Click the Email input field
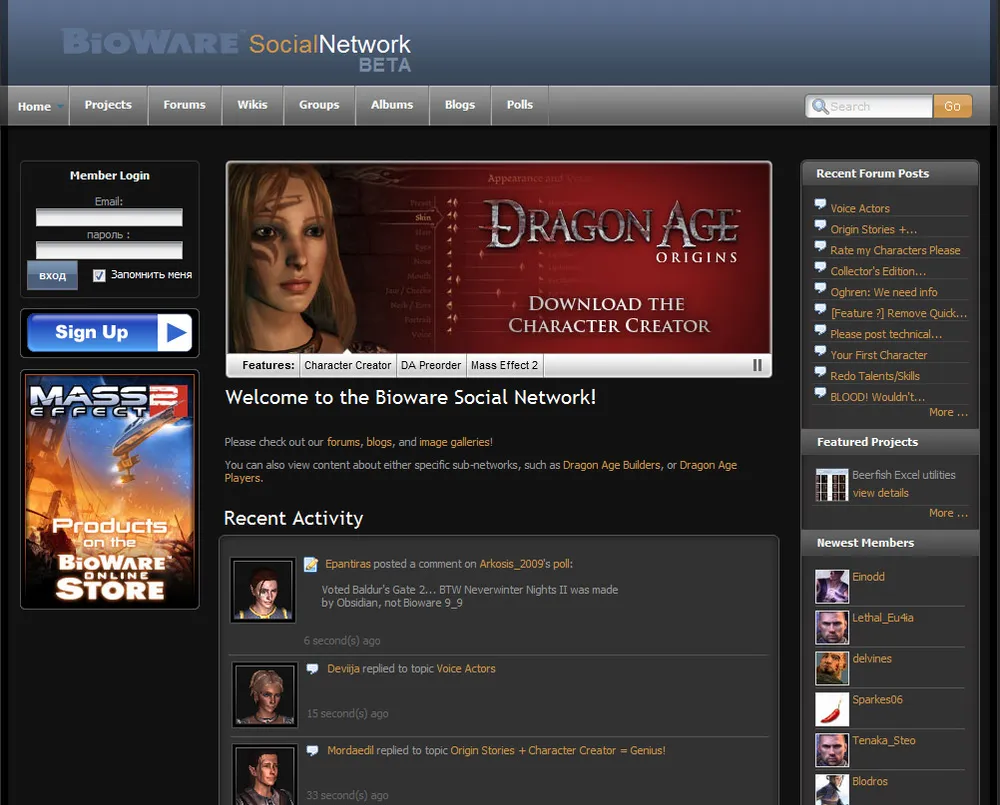The image size is (1000, 805). pyautogui.click(x=109, y=218)
